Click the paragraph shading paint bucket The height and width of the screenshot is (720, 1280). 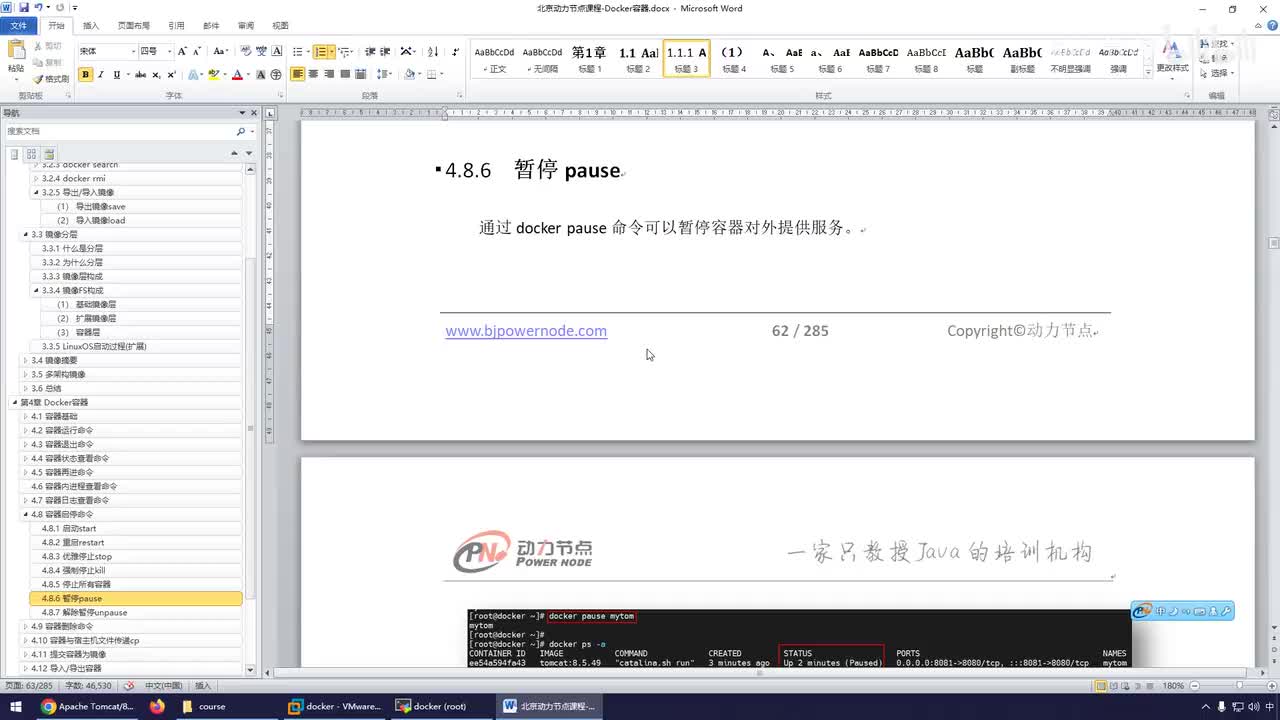410,74
